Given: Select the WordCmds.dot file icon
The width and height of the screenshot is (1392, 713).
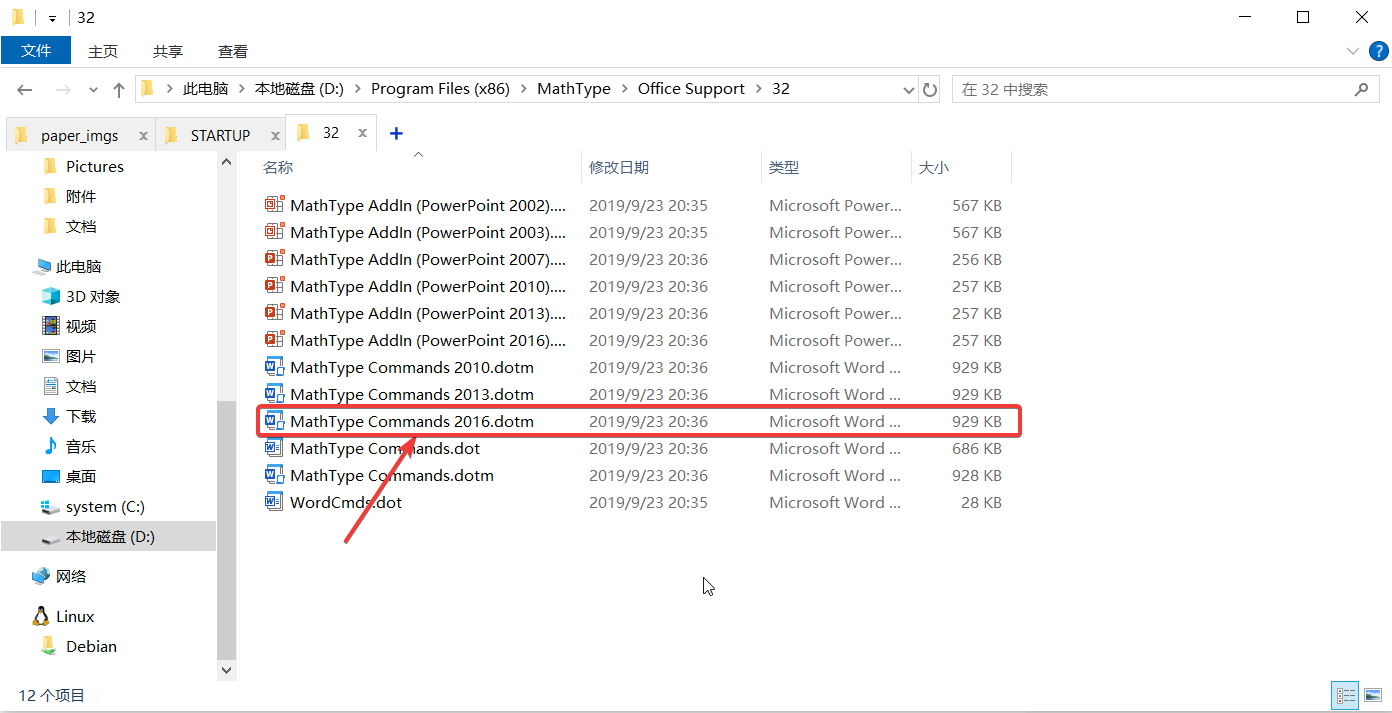Looking at the screenshot, I should tap(275, 502).
